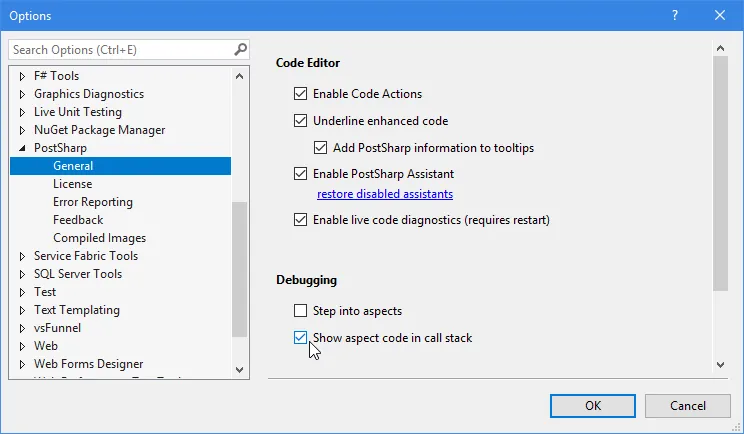Click settings pane scroll up arrow

720,48
